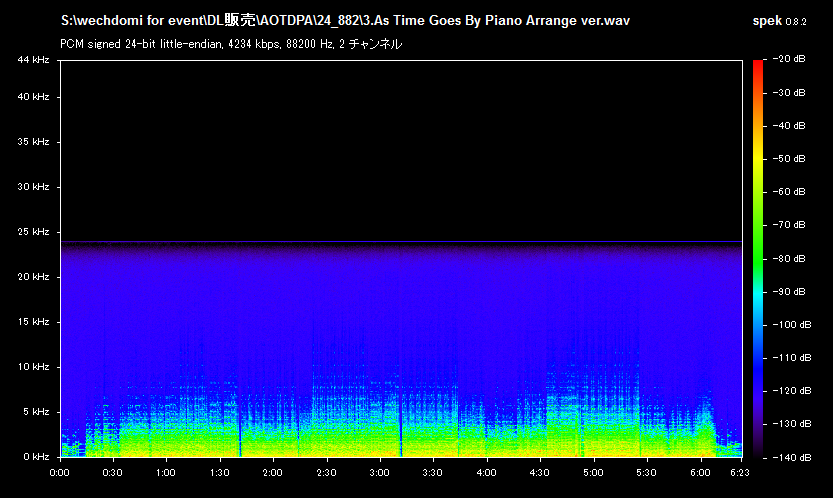Click the 25 kHz frequency axis label

(x=33, y=232)
